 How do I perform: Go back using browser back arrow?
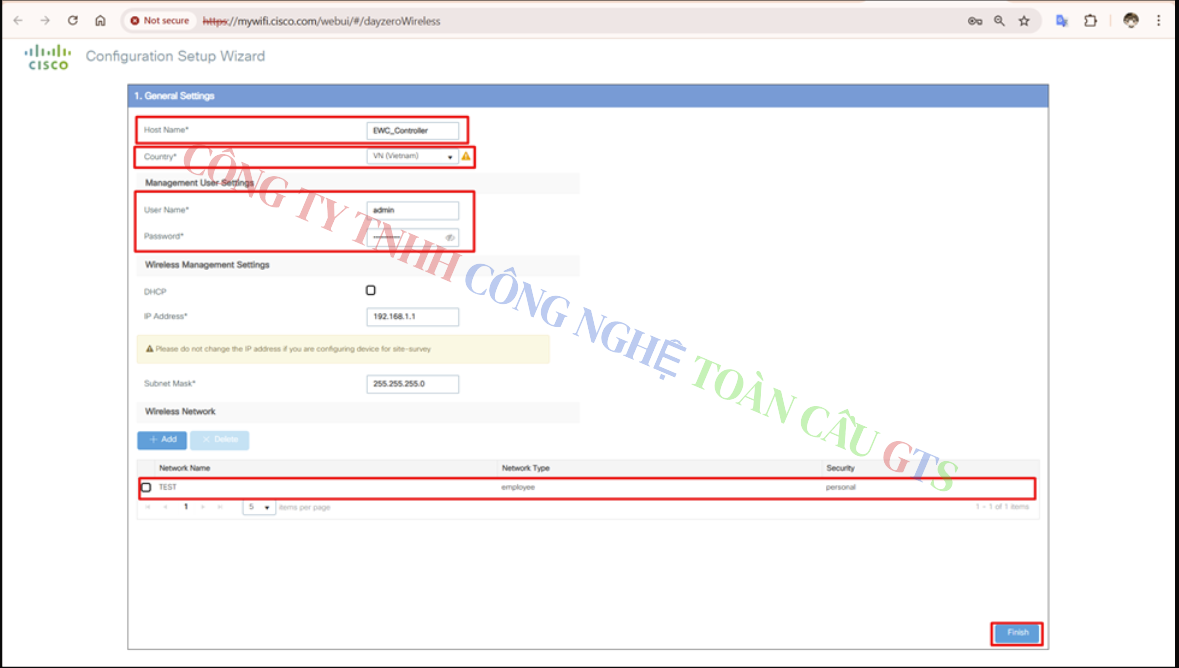tap(18, 21)
